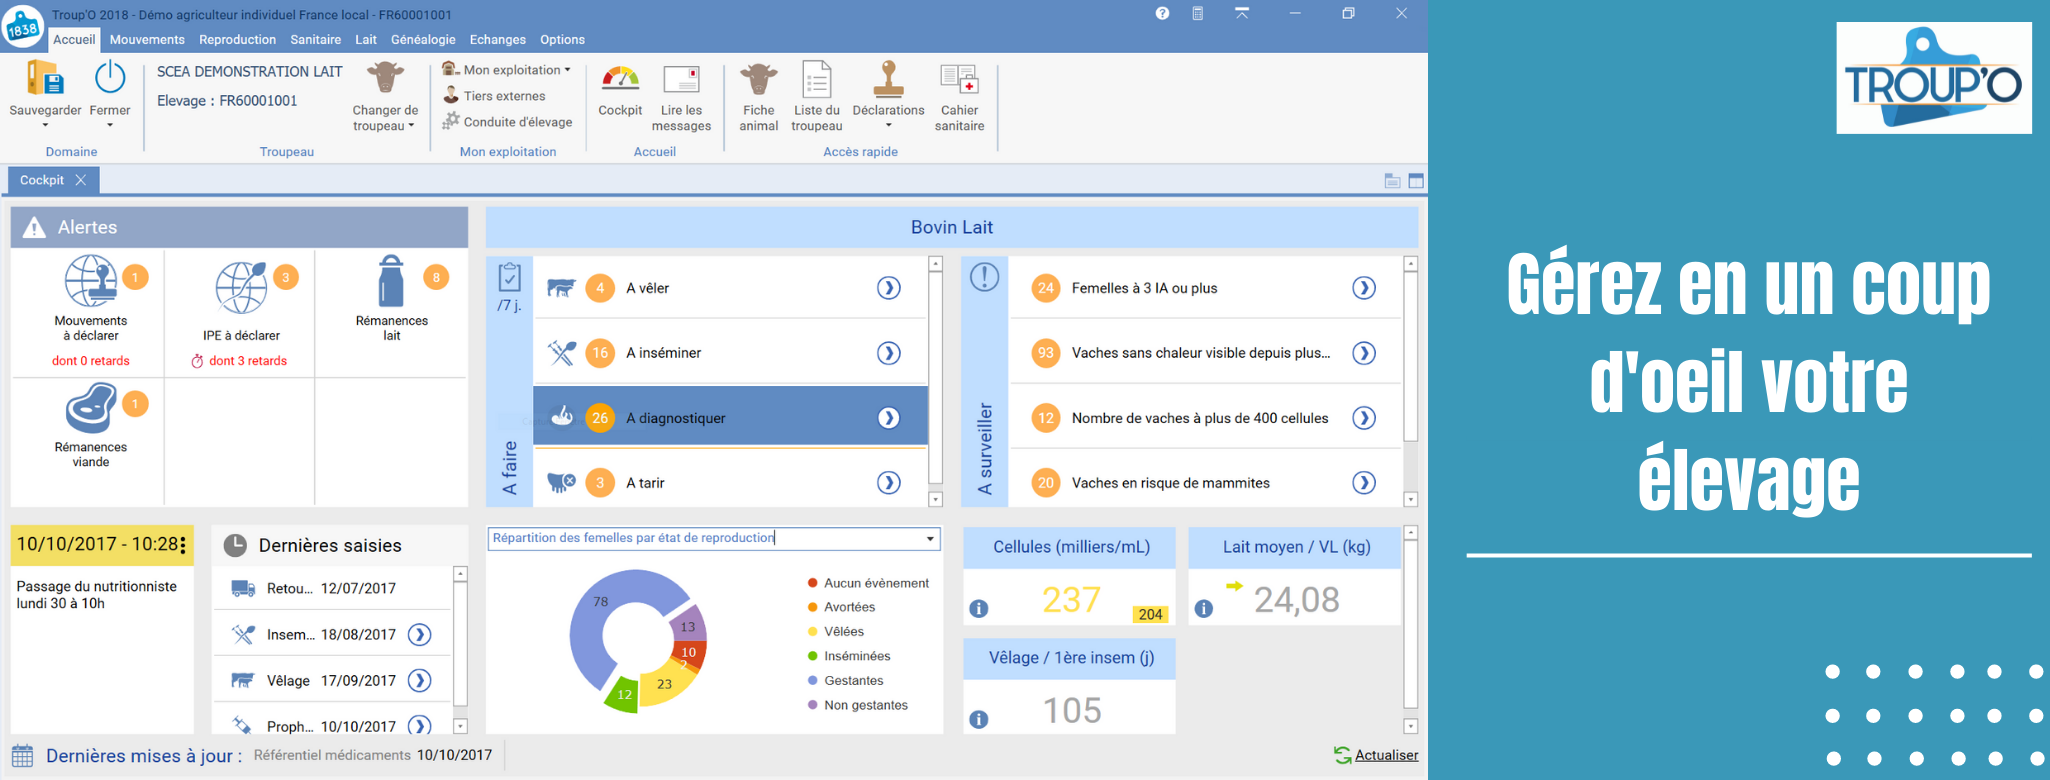This screenshot has height=780, width=2050.
Task: Open Conduite d'élevage settings
Action: pyautogui.click(x=507, y=122)
